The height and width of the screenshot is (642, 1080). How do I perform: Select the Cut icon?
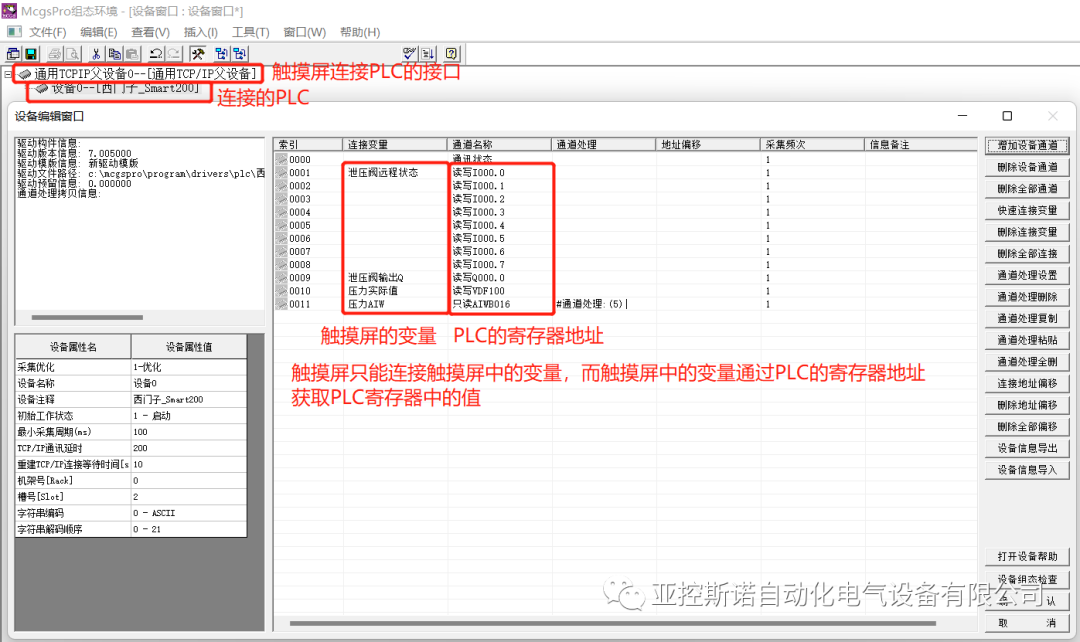tap(95, 54)
